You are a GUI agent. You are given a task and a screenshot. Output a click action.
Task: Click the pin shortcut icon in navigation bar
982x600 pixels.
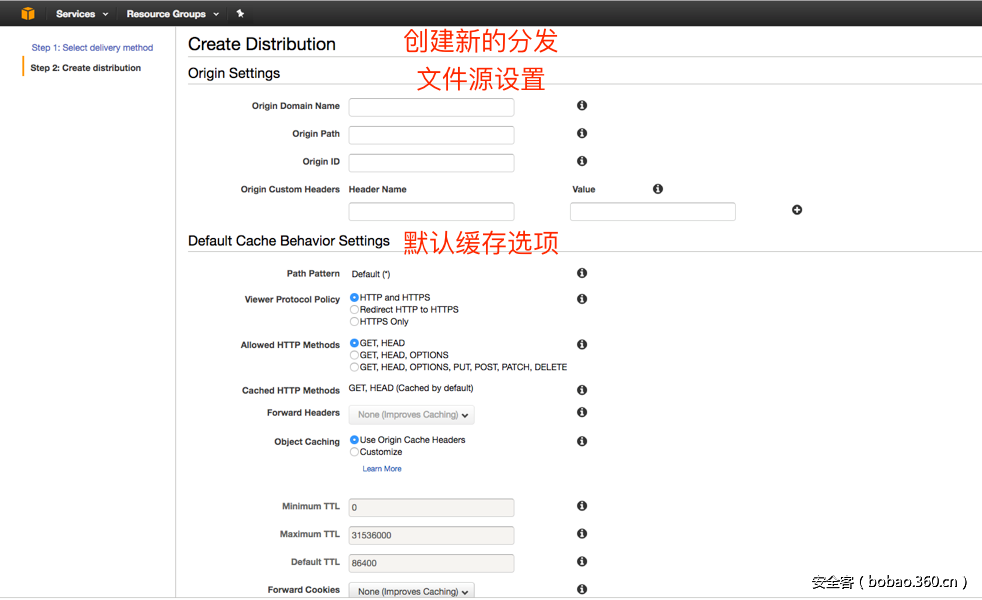coord(239,13)
